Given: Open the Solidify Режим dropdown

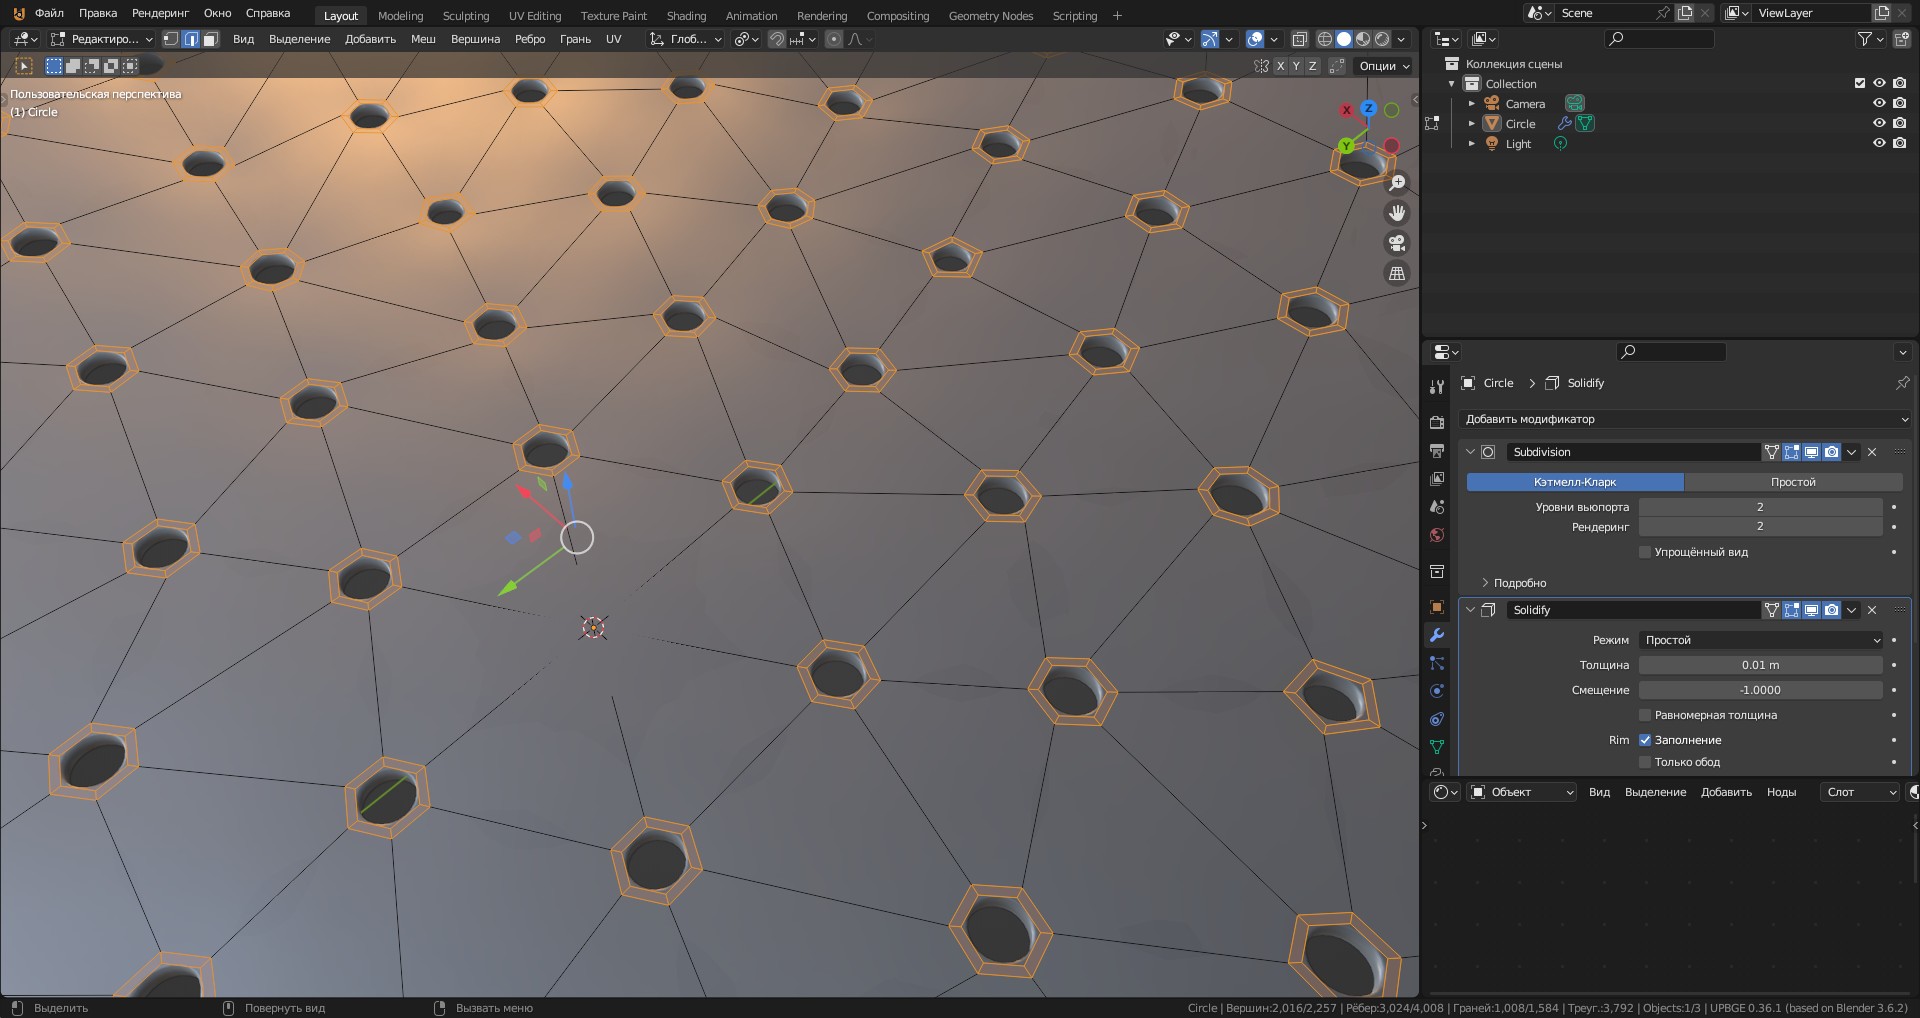Looking at the screenshot, I should [x=1761, y=640].
